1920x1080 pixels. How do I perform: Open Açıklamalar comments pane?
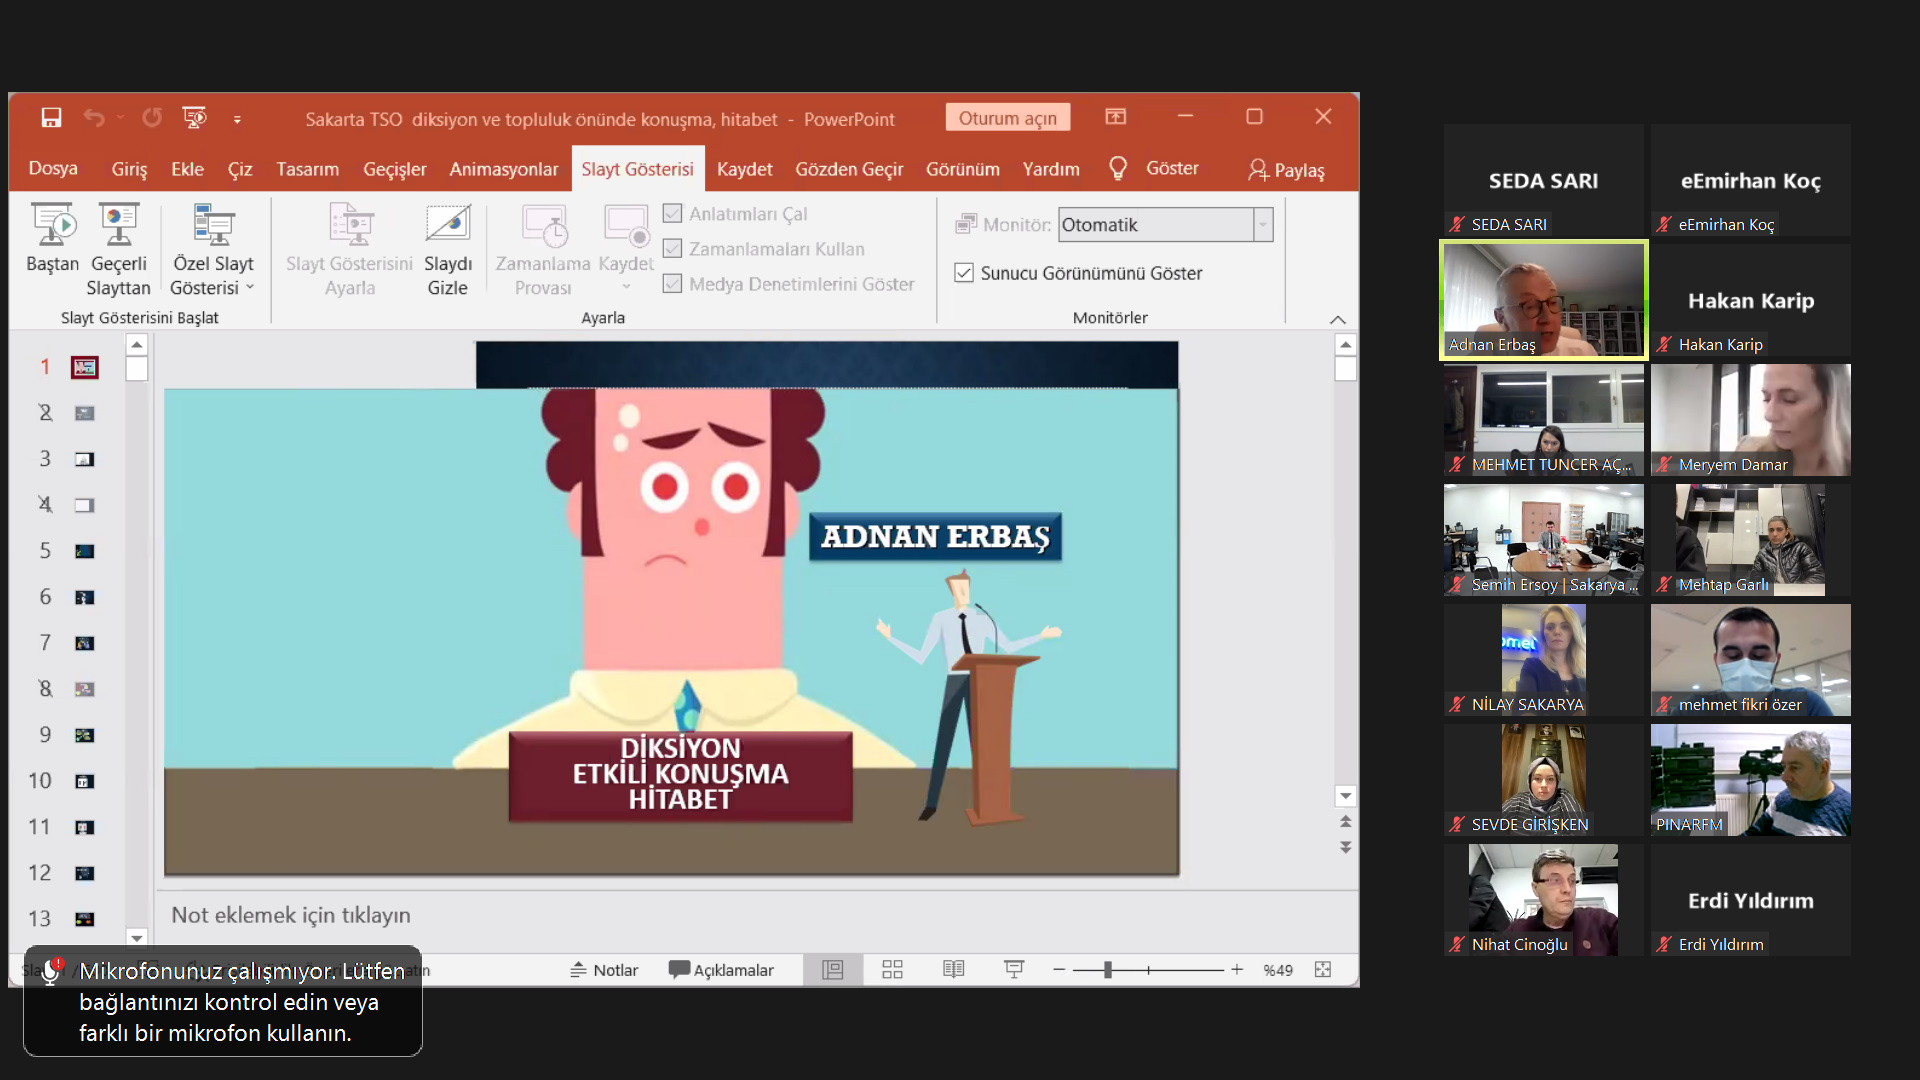[721, 969]
